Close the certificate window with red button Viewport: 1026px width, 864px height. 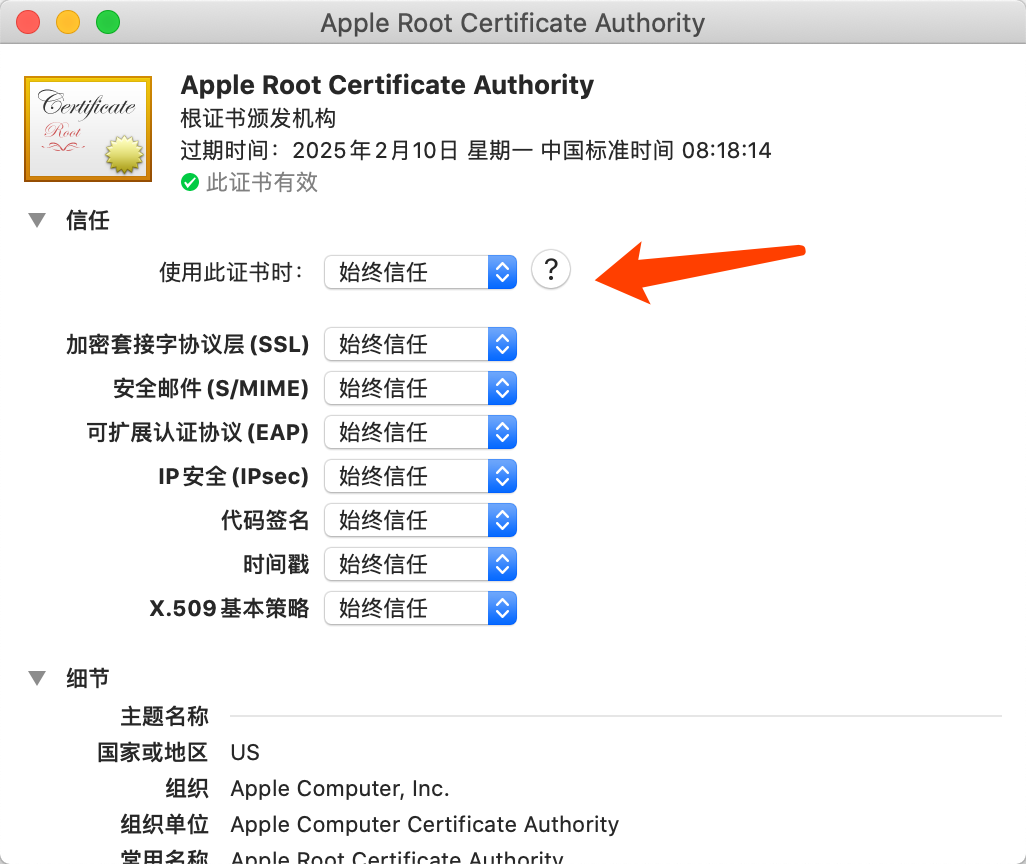tap(28, 22)
